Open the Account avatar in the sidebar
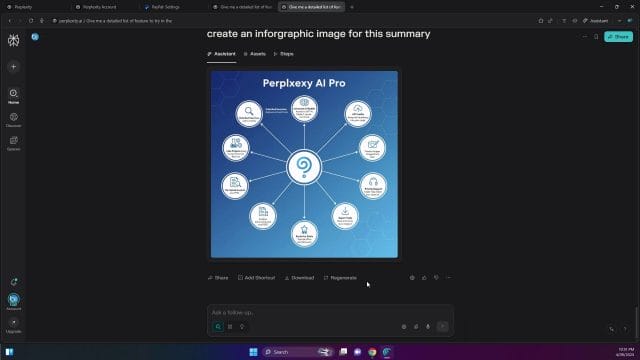 tap(13, 301)
